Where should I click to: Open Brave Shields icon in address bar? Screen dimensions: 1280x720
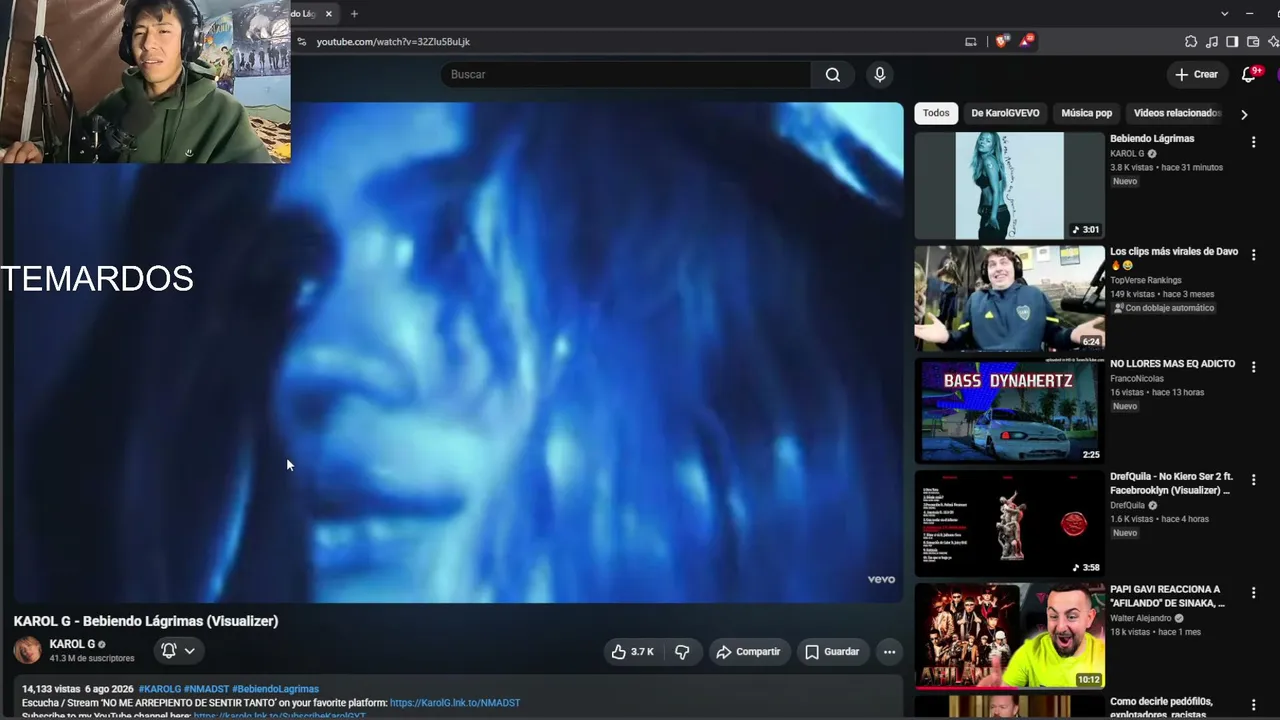coord(1003,42)
